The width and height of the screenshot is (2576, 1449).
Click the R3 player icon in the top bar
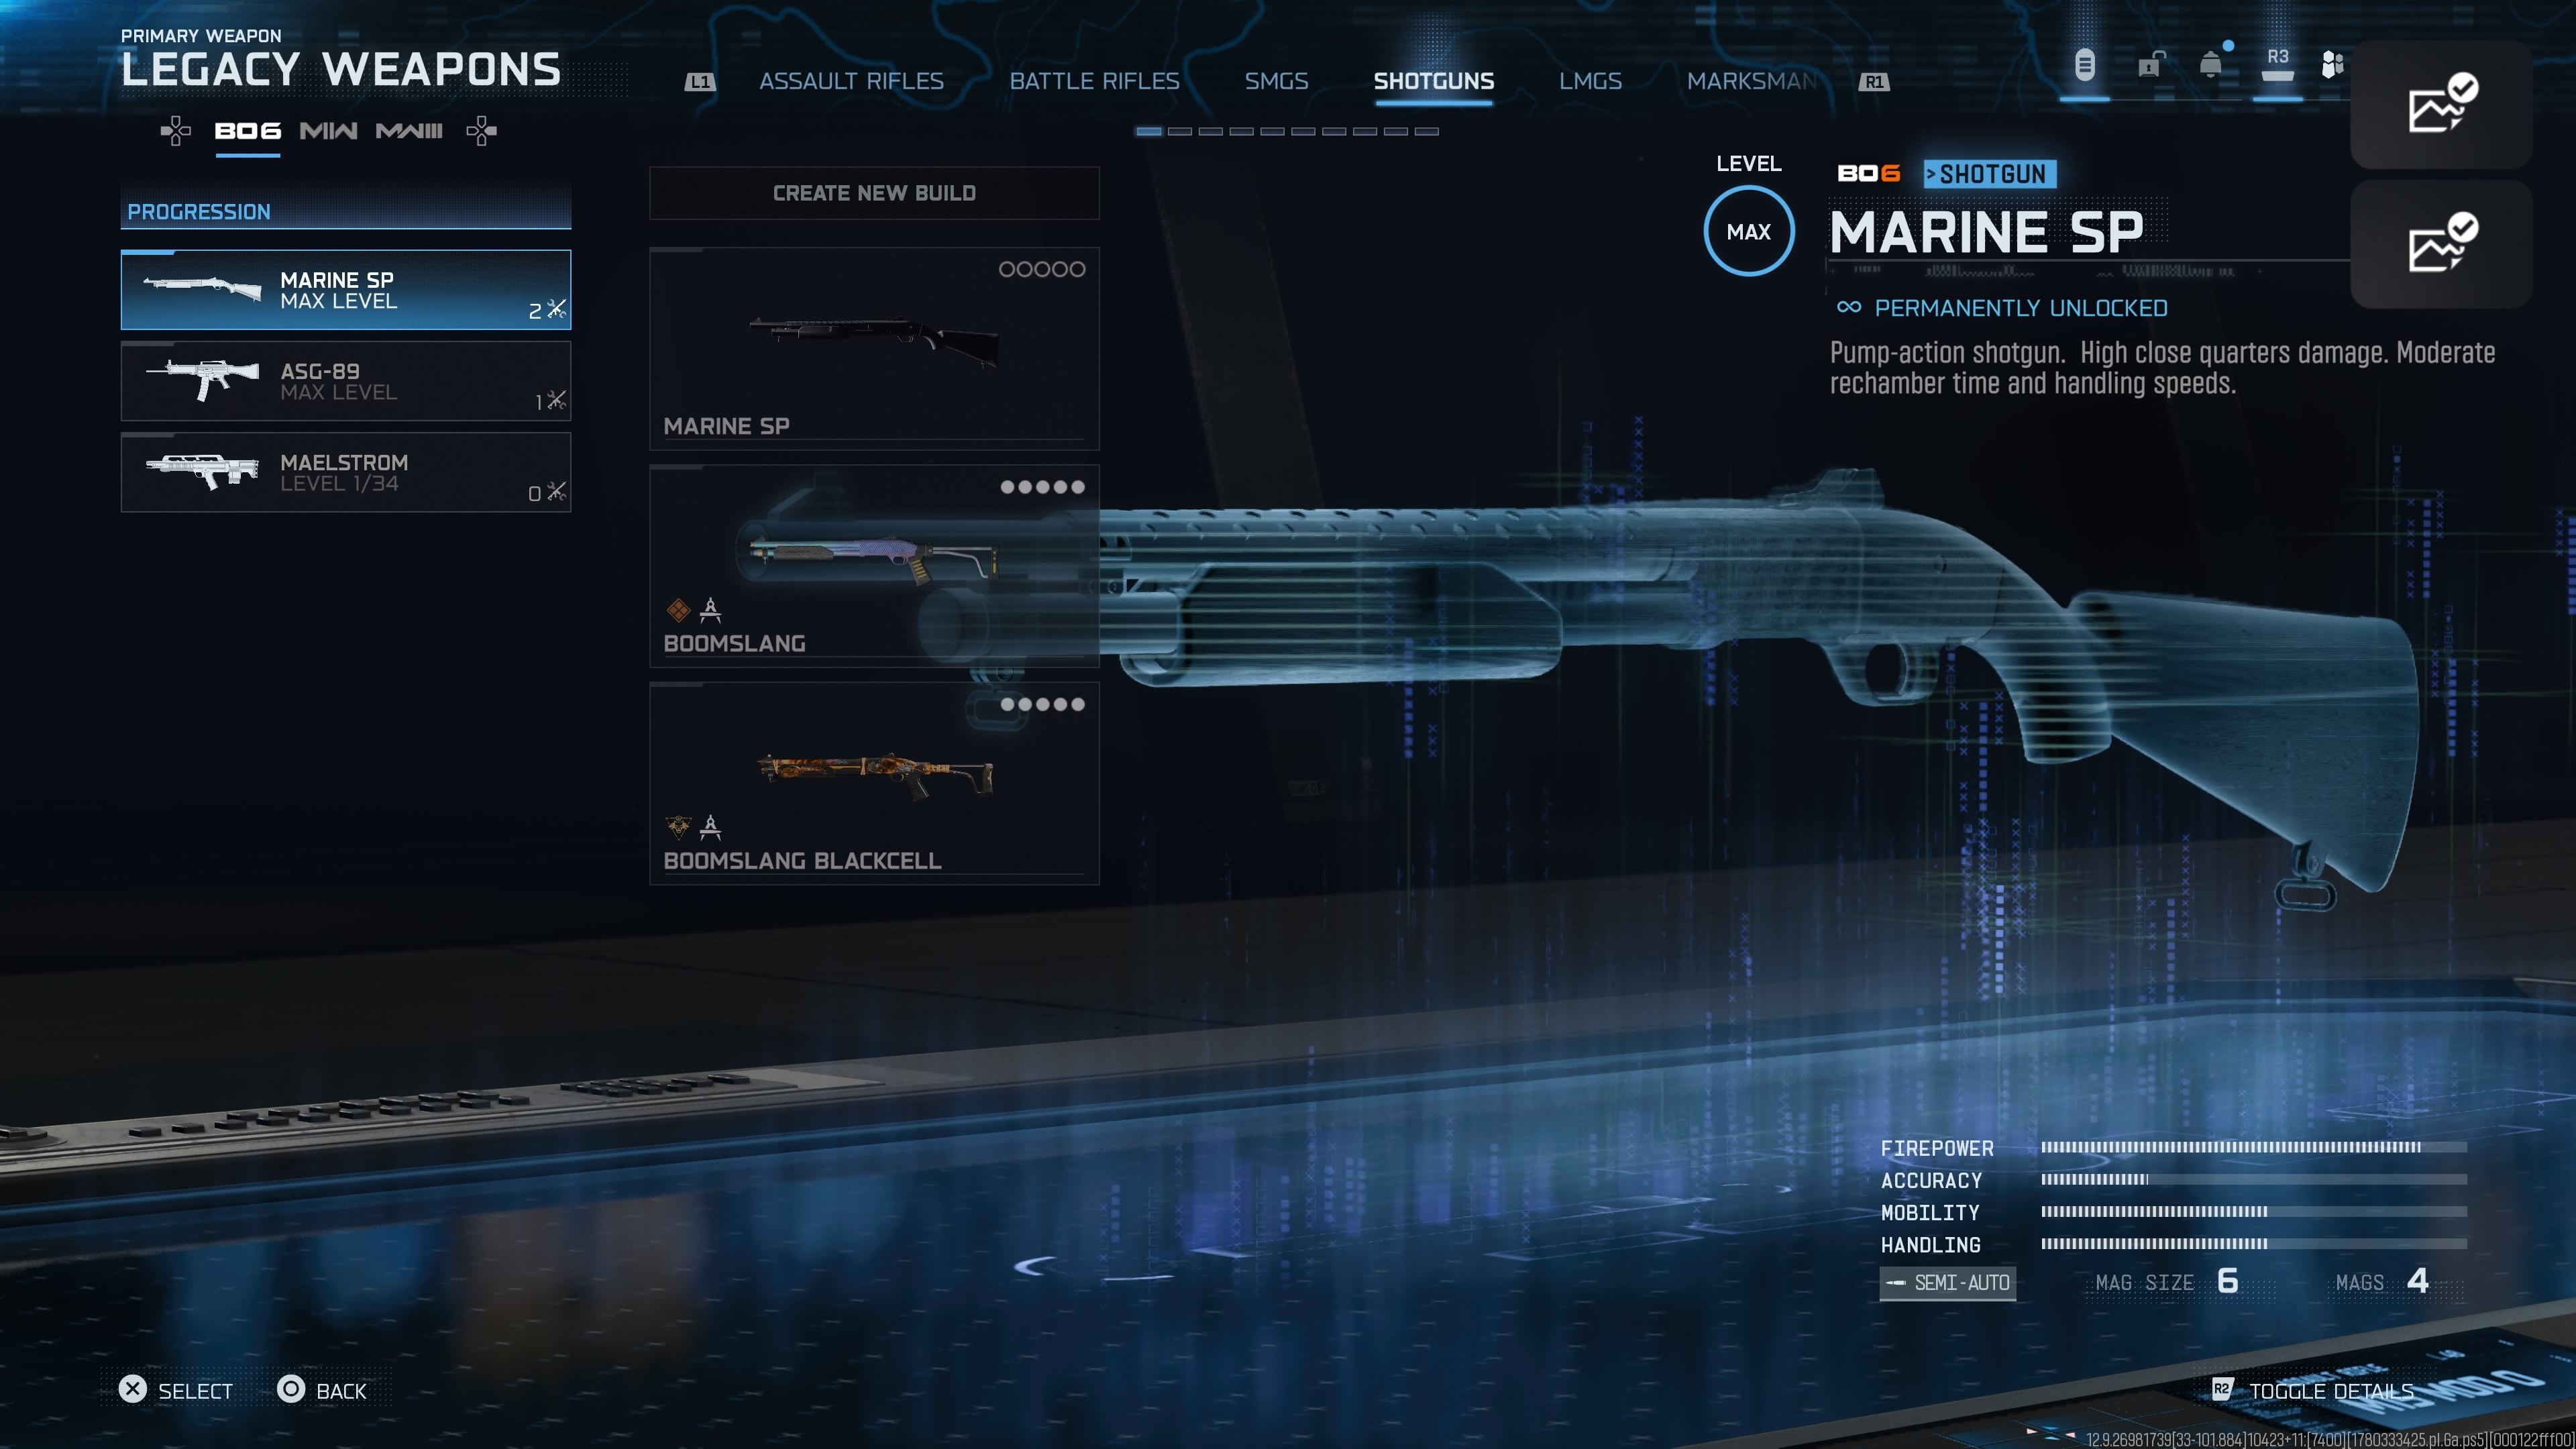tap(2277, 65)
